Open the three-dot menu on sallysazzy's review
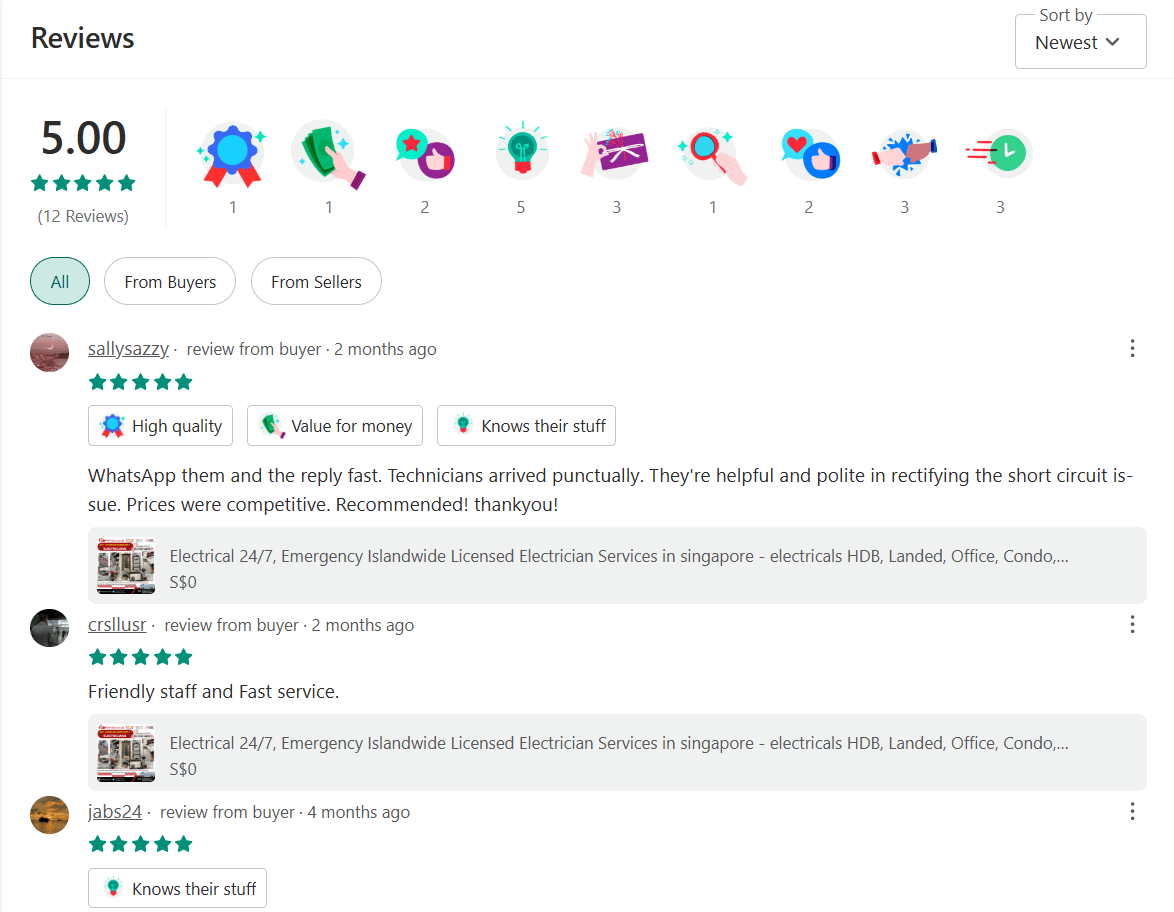This screenshot has width=1174, height=912. (x=1132, y=348)
